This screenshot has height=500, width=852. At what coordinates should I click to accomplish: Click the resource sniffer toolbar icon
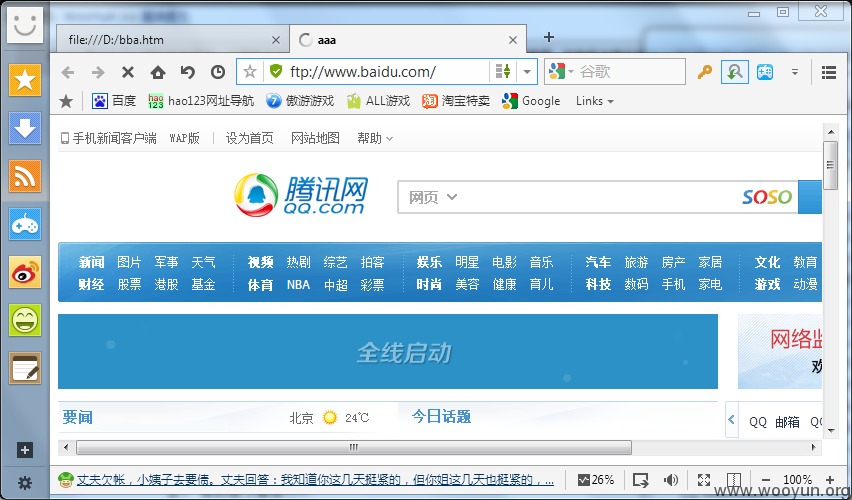pos(735,72)
